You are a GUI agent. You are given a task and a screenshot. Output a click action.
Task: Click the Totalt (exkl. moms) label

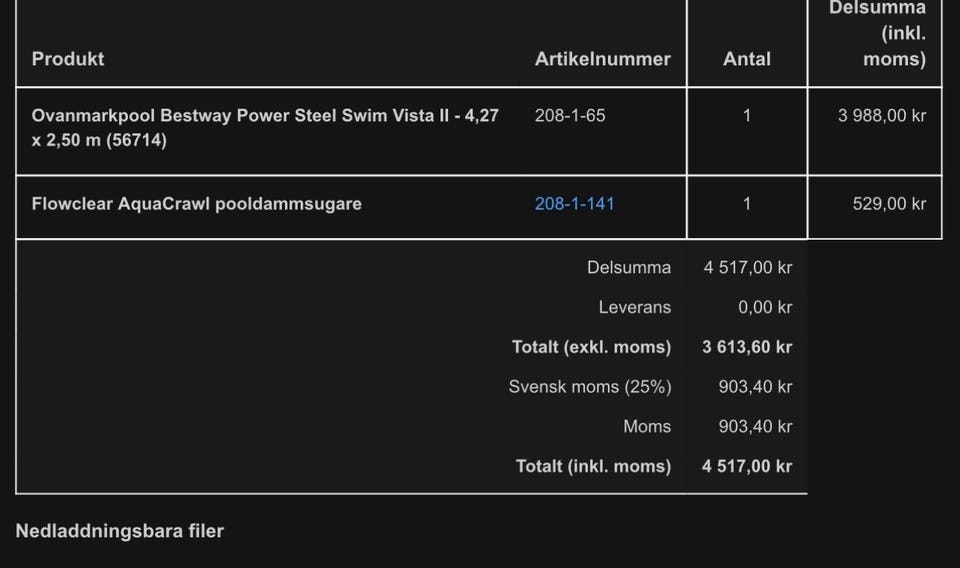tap(591, 347)
